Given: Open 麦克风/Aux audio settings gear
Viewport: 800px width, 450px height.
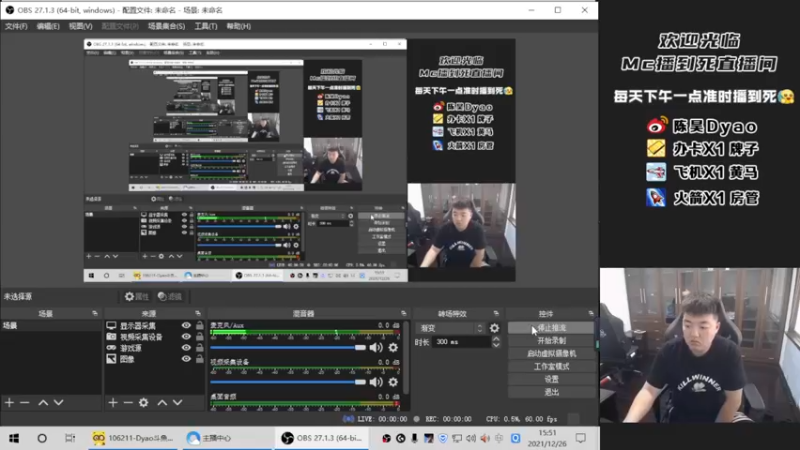Looking at the screenshot, I should (x=393, y=347).
